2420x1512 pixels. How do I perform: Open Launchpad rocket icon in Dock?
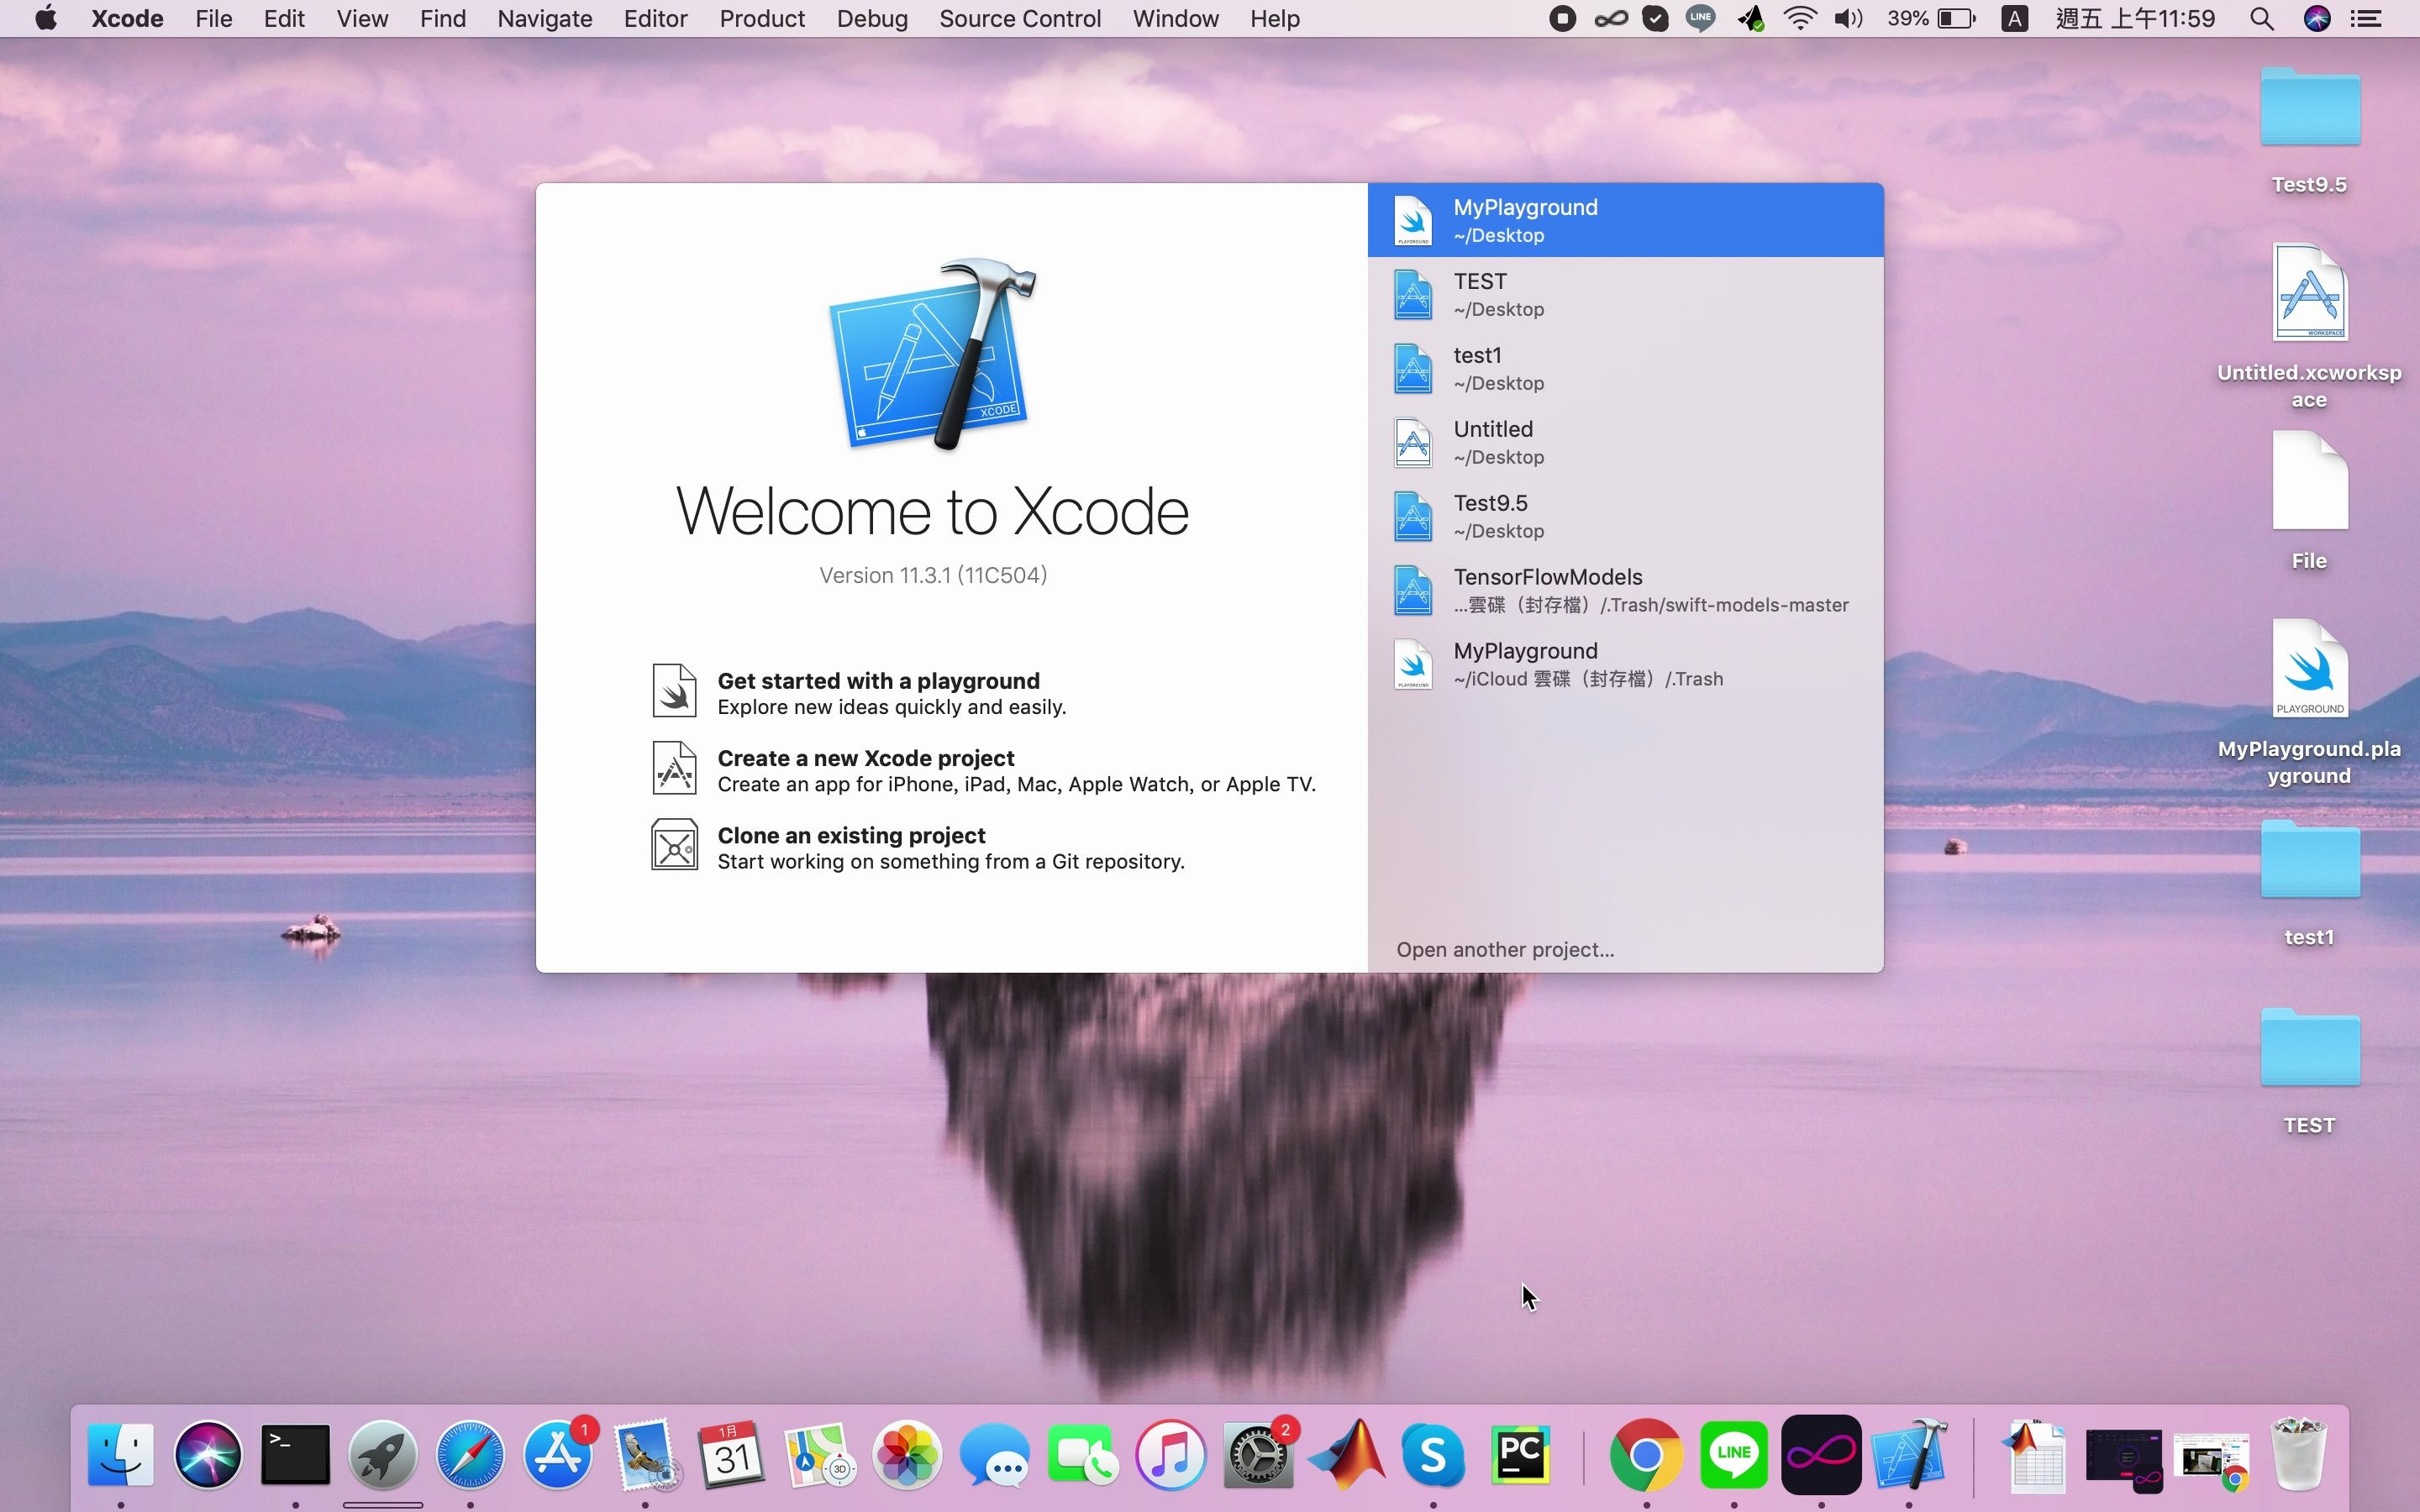[383, 1454]
